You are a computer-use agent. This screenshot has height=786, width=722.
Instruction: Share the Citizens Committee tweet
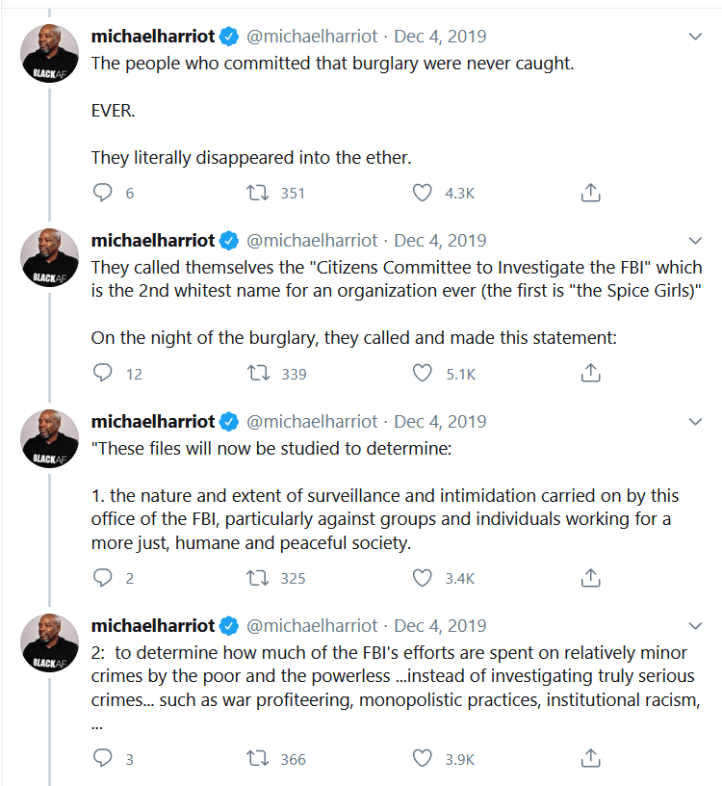590,373
